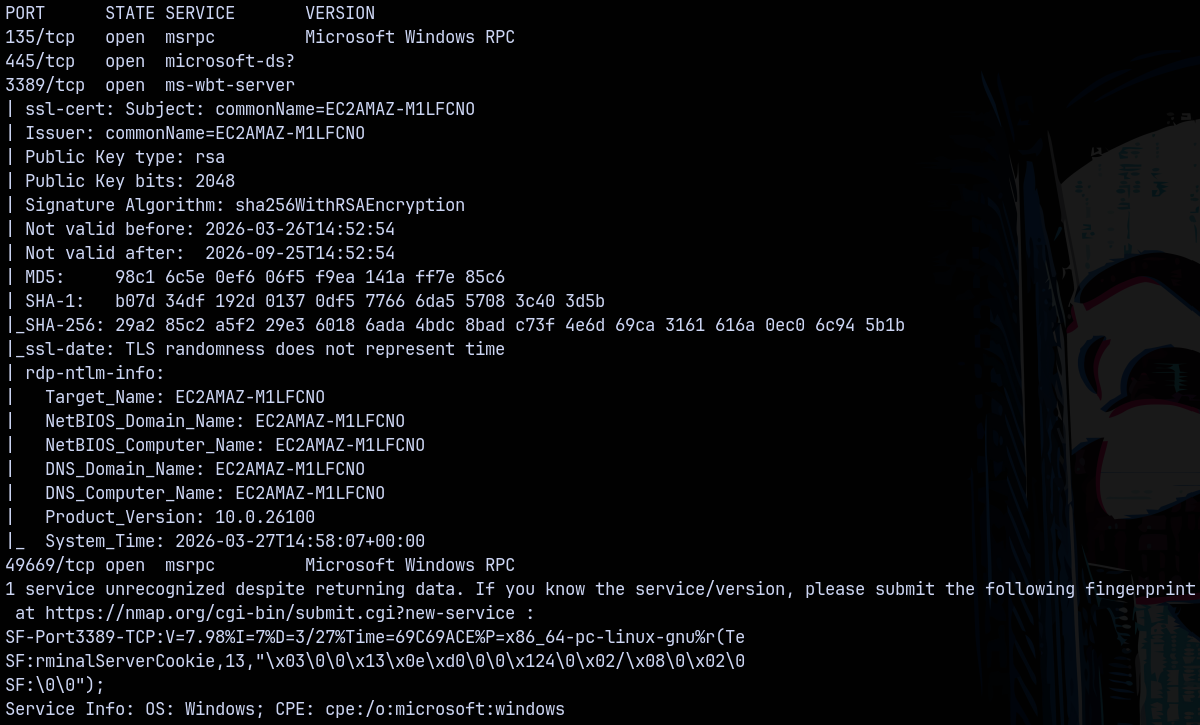1200x725 pixels.
Task: Click the SF-Port3389-TCP fingerprint line
Action: click(375, 637)
